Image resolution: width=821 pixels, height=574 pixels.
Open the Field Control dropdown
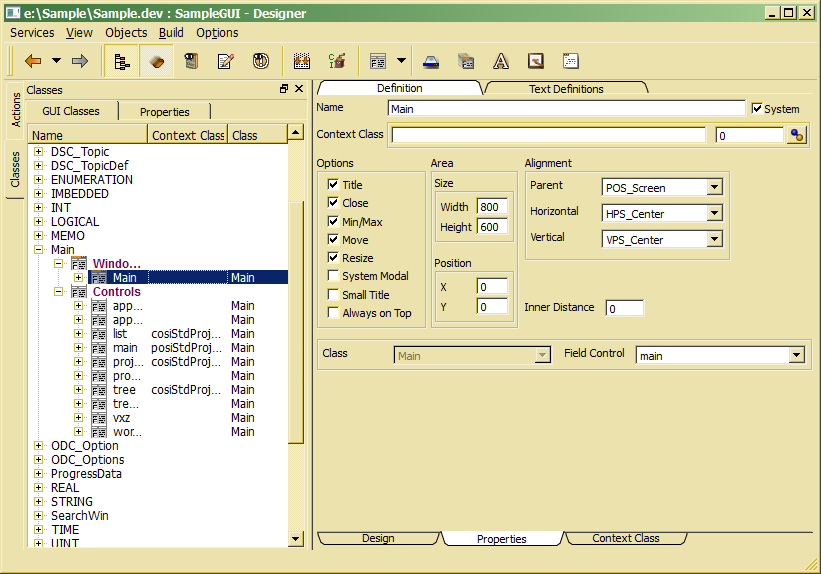click(796, 355)
